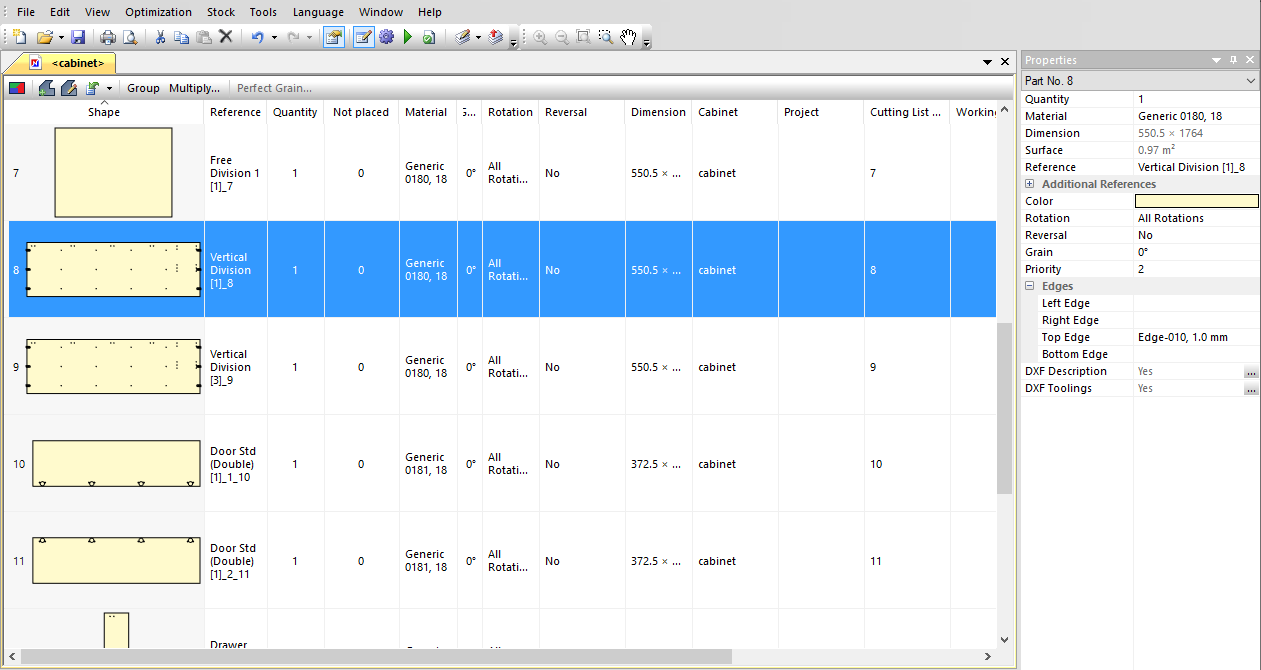Screen dimensions: 1261x670
Task: Toggle the Properties panel toolbar icon
Action: coord(334,38)
